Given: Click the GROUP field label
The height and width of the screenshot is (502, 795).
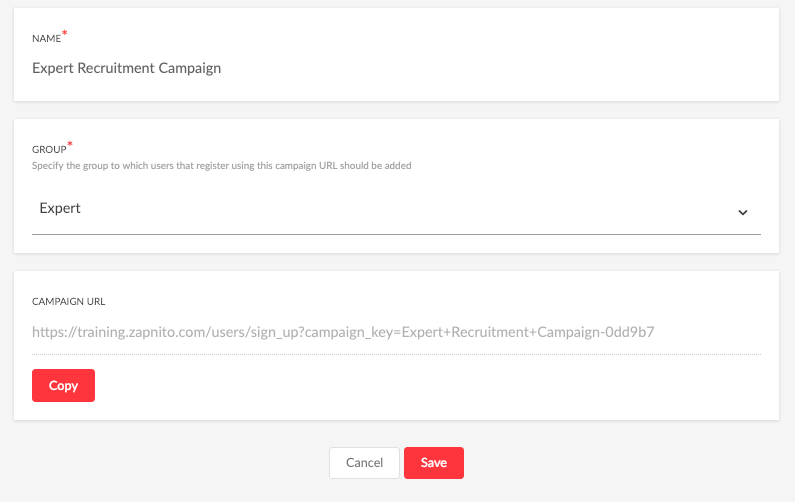Looking at the screenshot, I should click(x=49, y=150).
